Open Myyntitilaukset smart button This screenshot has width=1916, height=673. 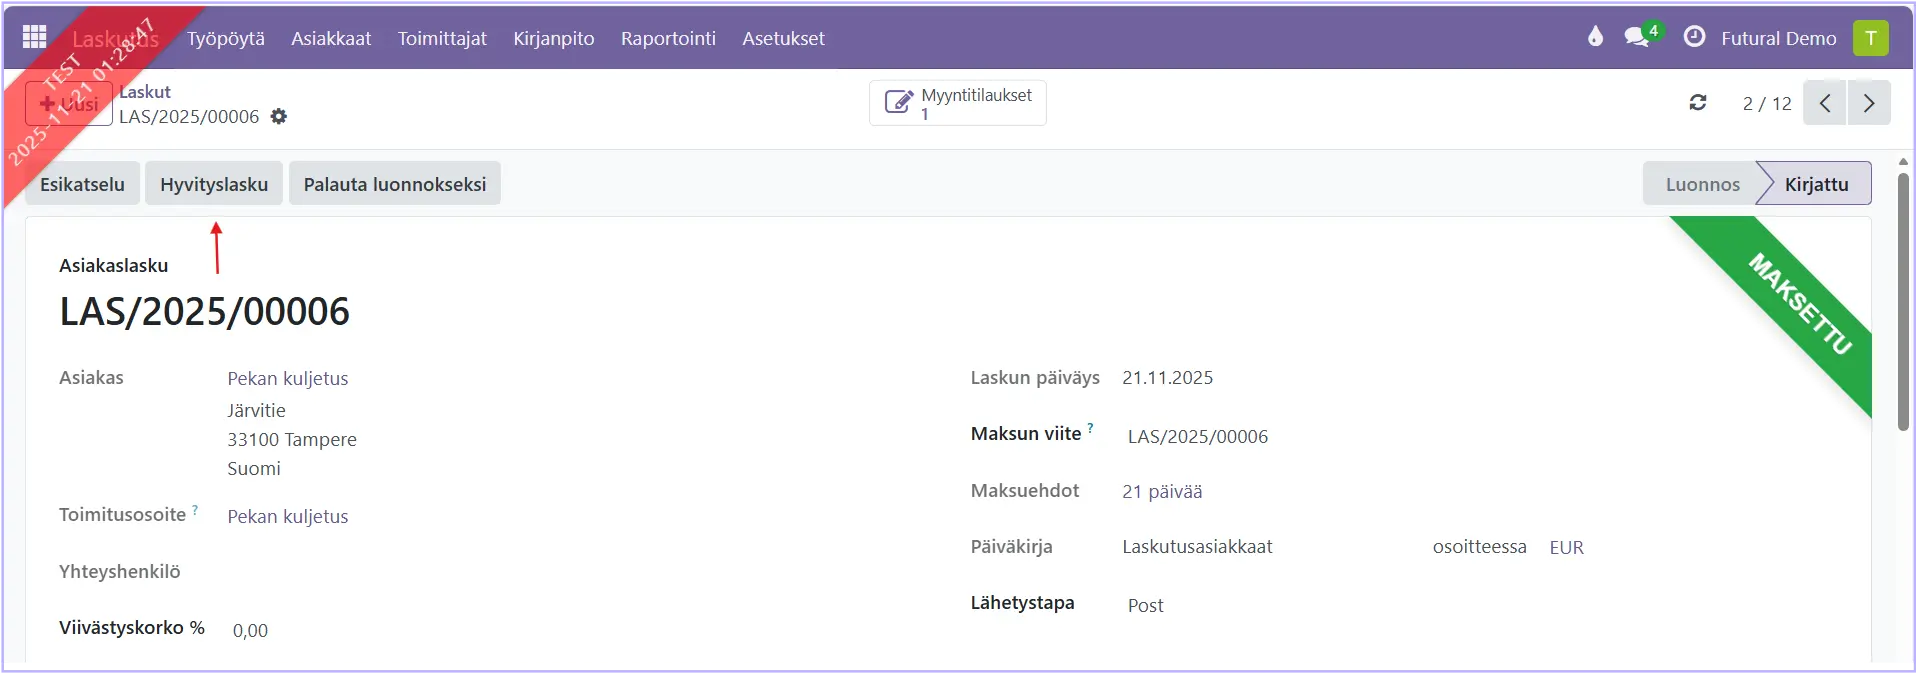pyautogui.click(x=957, y=103)
